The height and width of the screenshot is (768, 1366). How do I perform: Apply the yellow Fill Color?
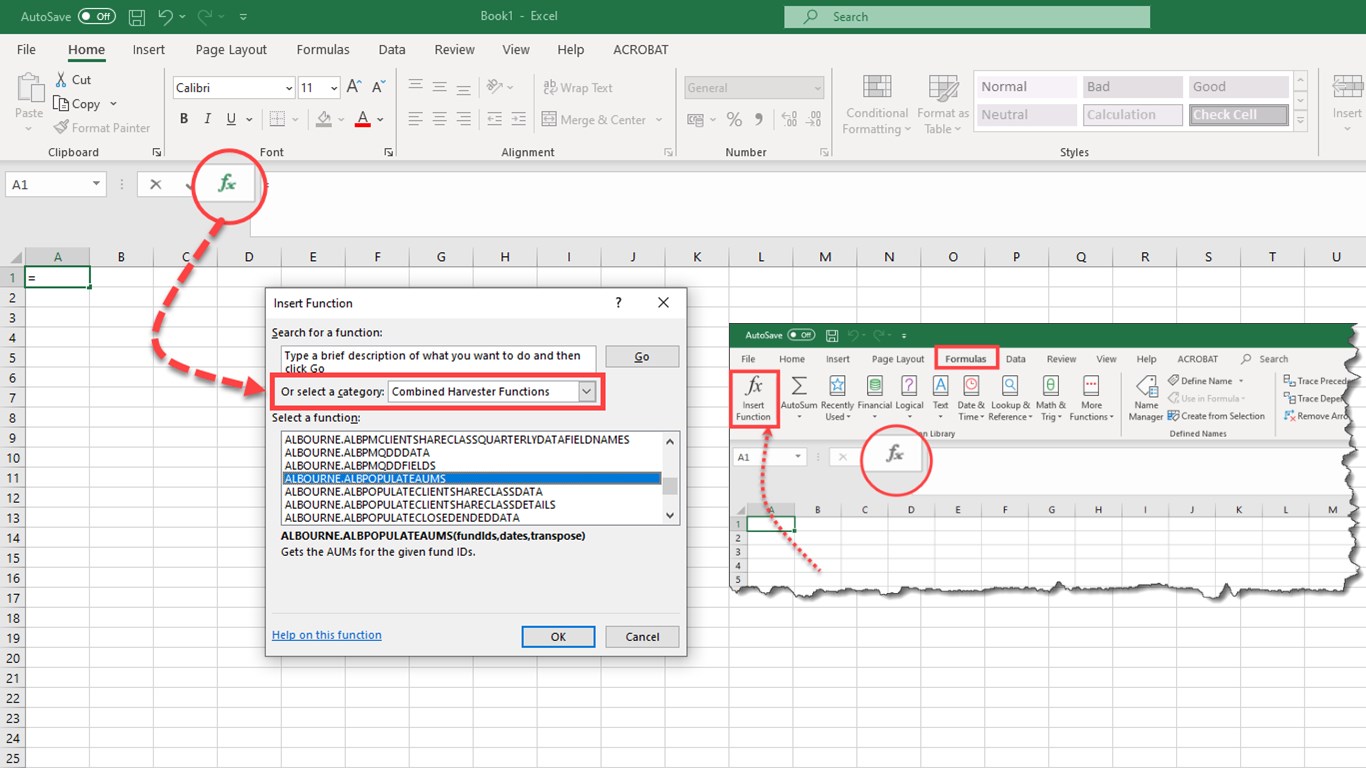point(323,119)
